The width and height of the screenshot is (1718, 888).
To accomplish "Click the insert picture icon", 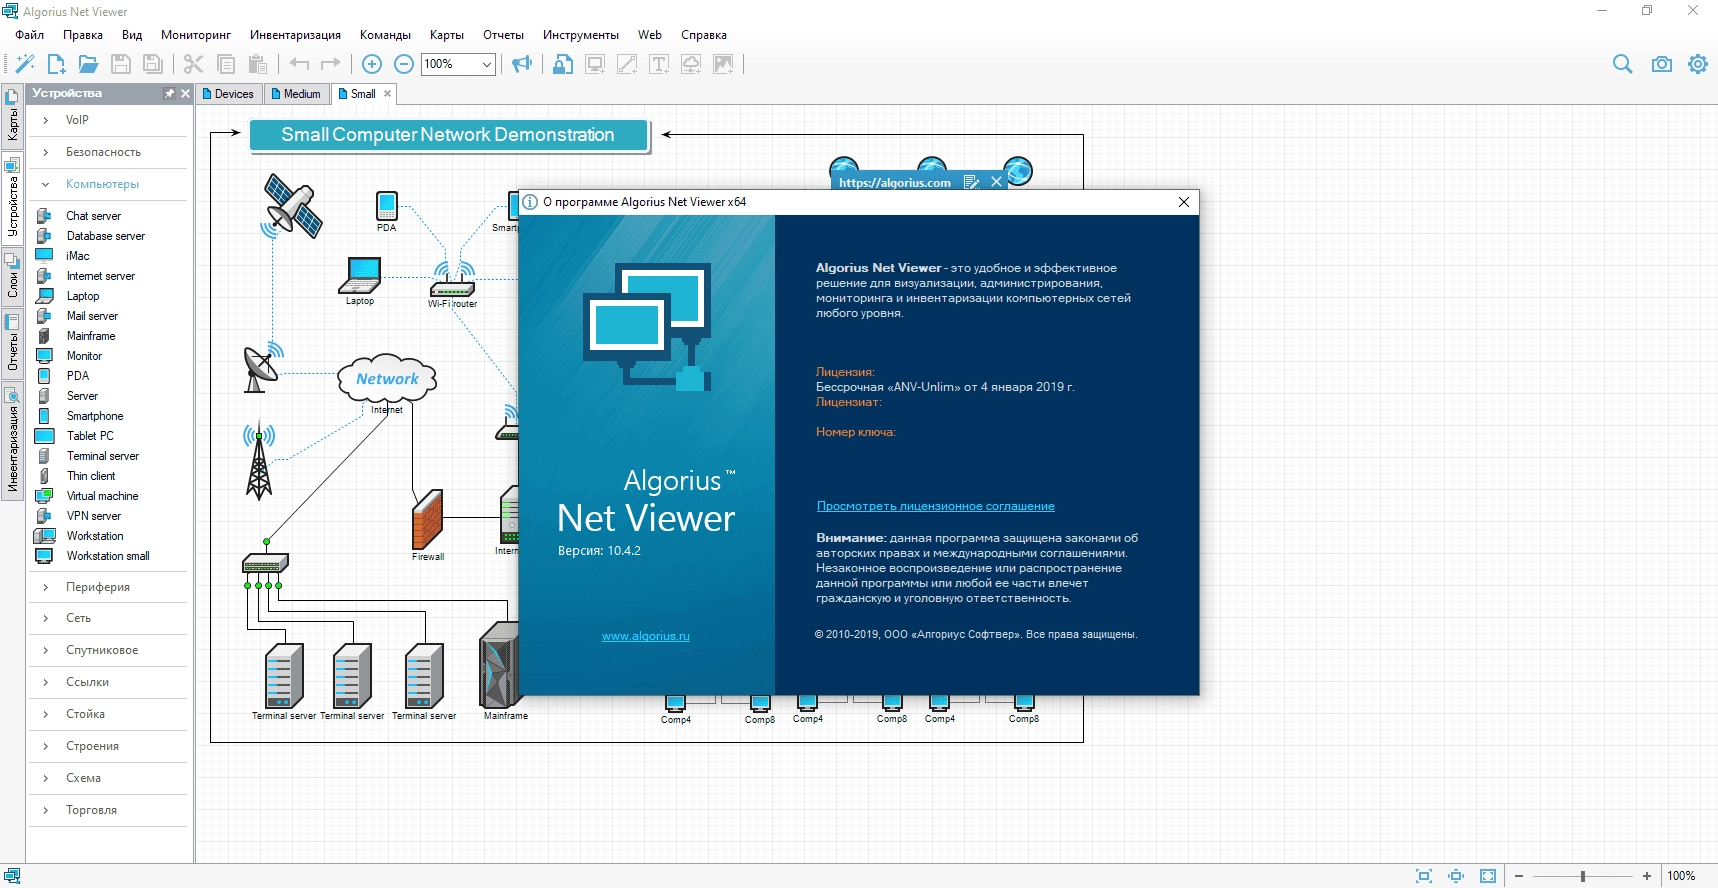I will [x=723, y=64].
